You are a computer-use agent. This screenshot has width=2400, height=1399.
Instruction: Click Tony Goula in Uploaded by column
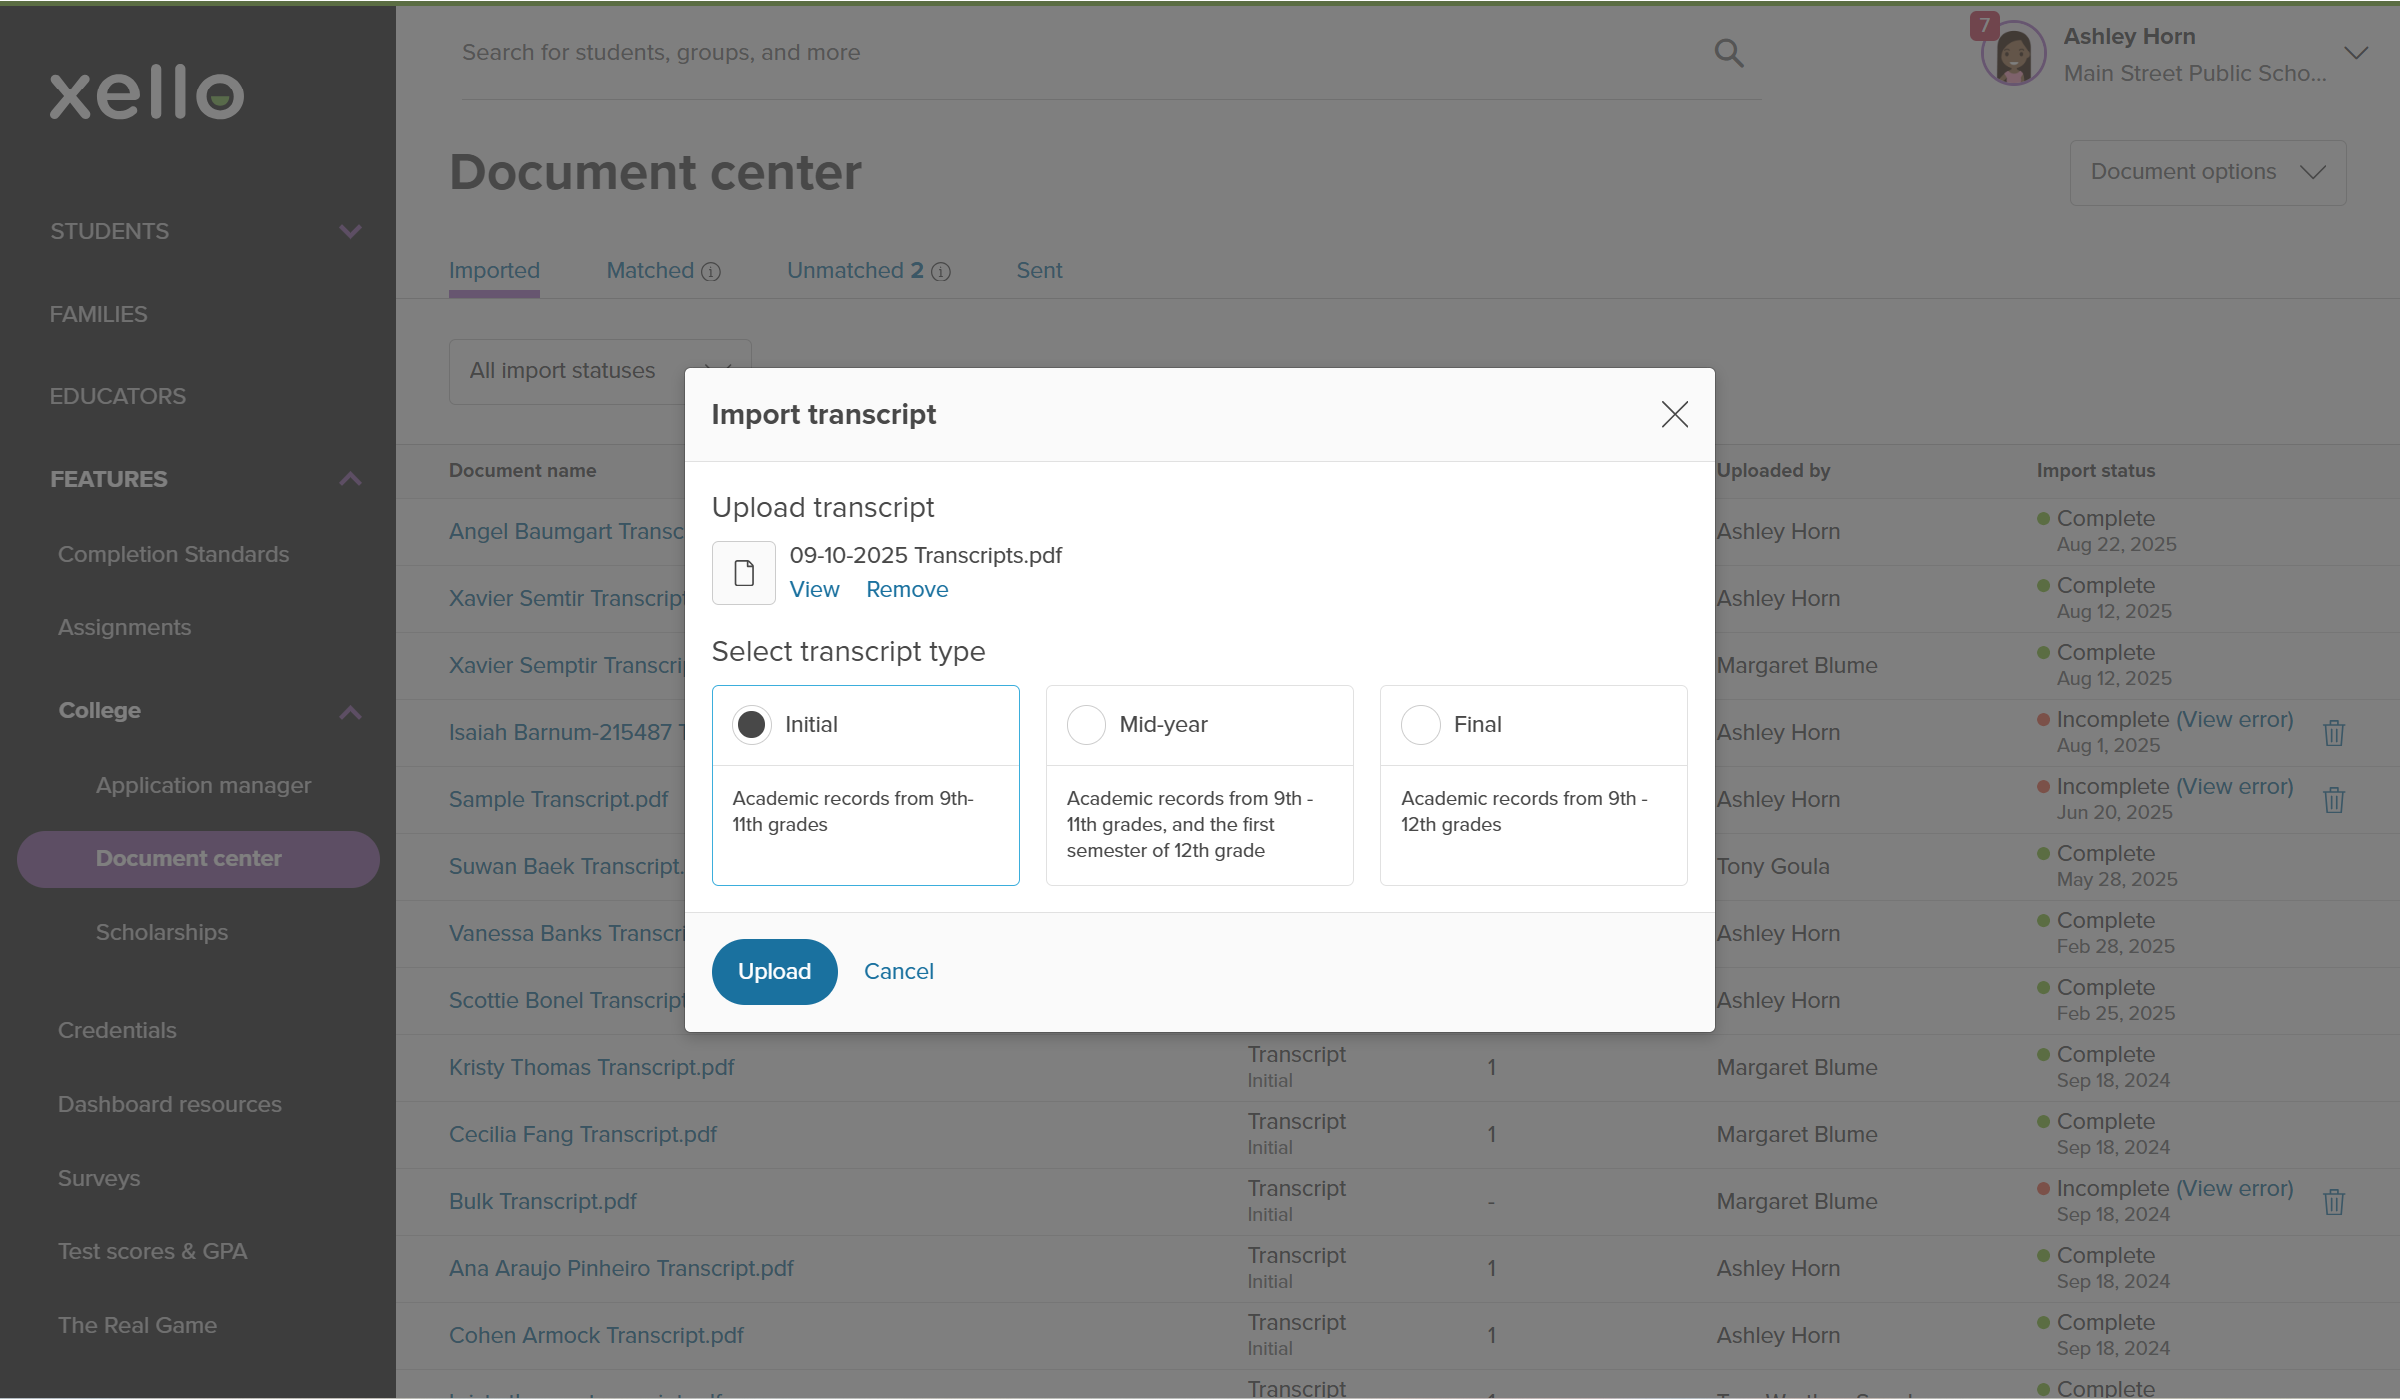(x=1773, y=866)
